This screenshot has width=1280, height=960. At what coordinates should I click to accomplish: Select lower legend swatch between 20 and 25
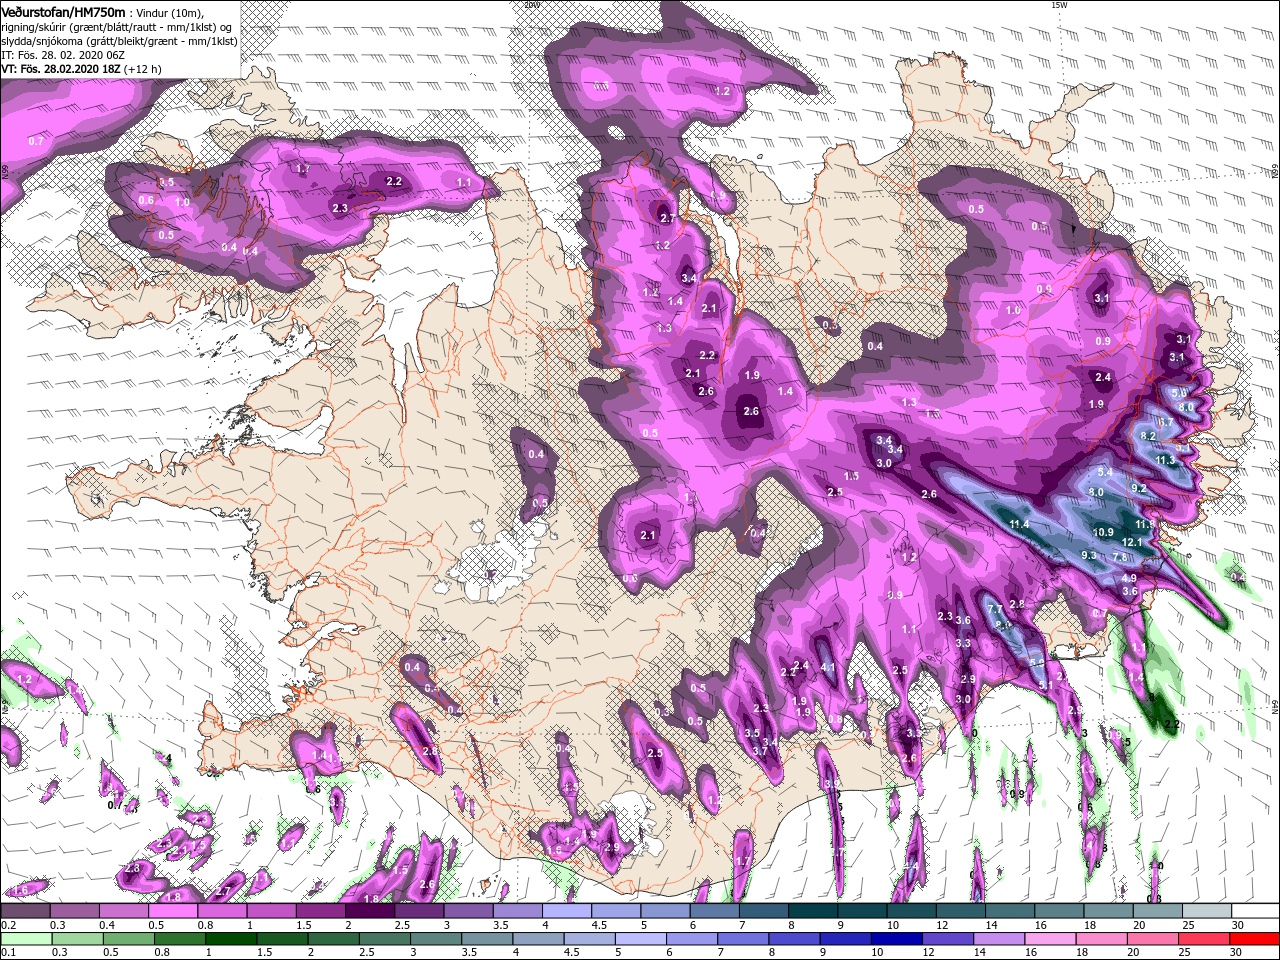[1152, 939]
